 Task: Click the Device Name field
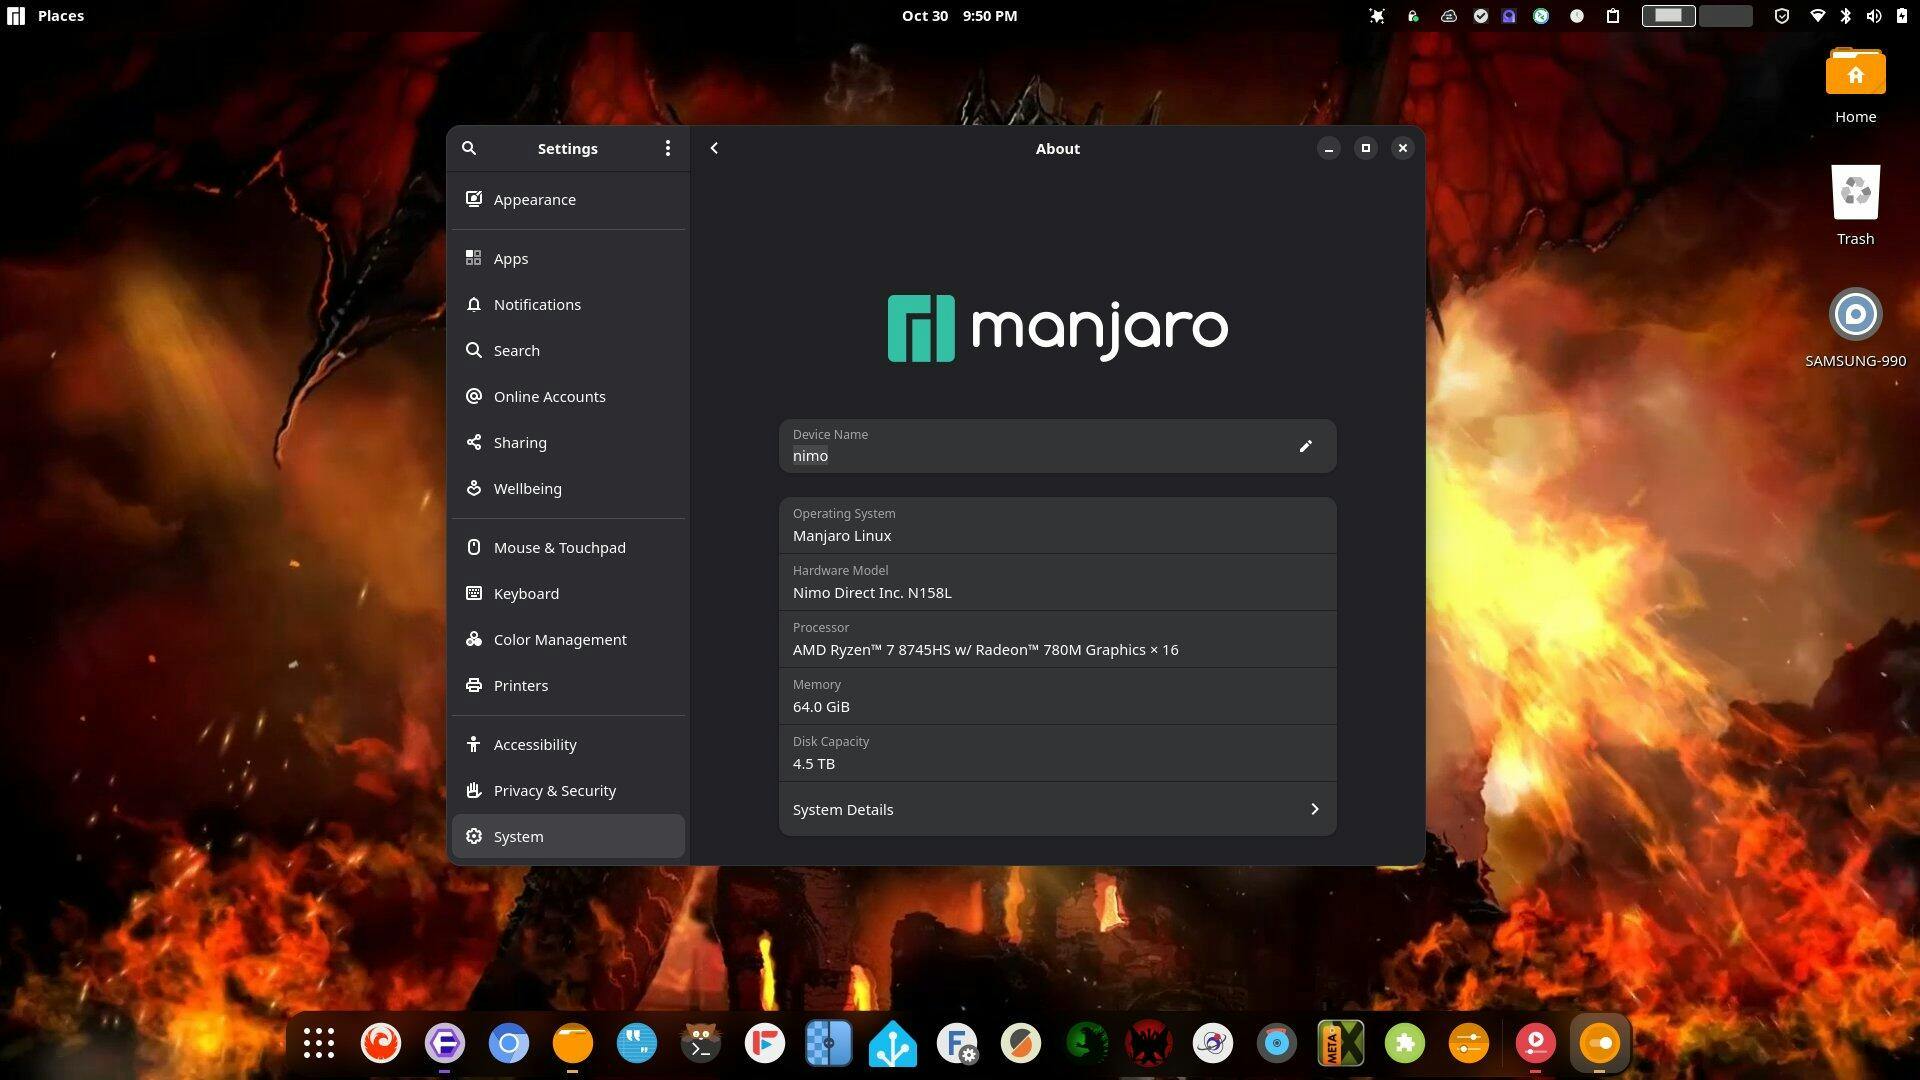coord(1030,446)
